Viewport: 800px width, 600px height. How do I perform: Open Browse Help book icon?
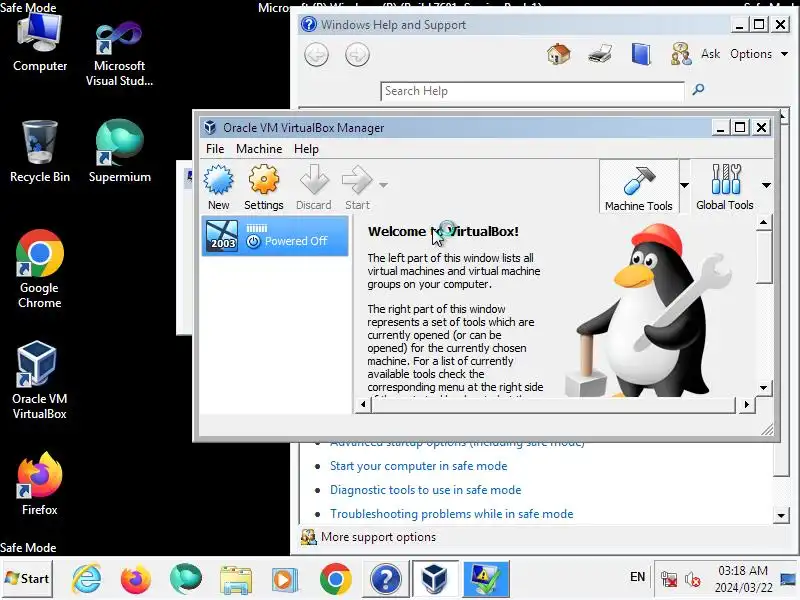coord(641,54)
